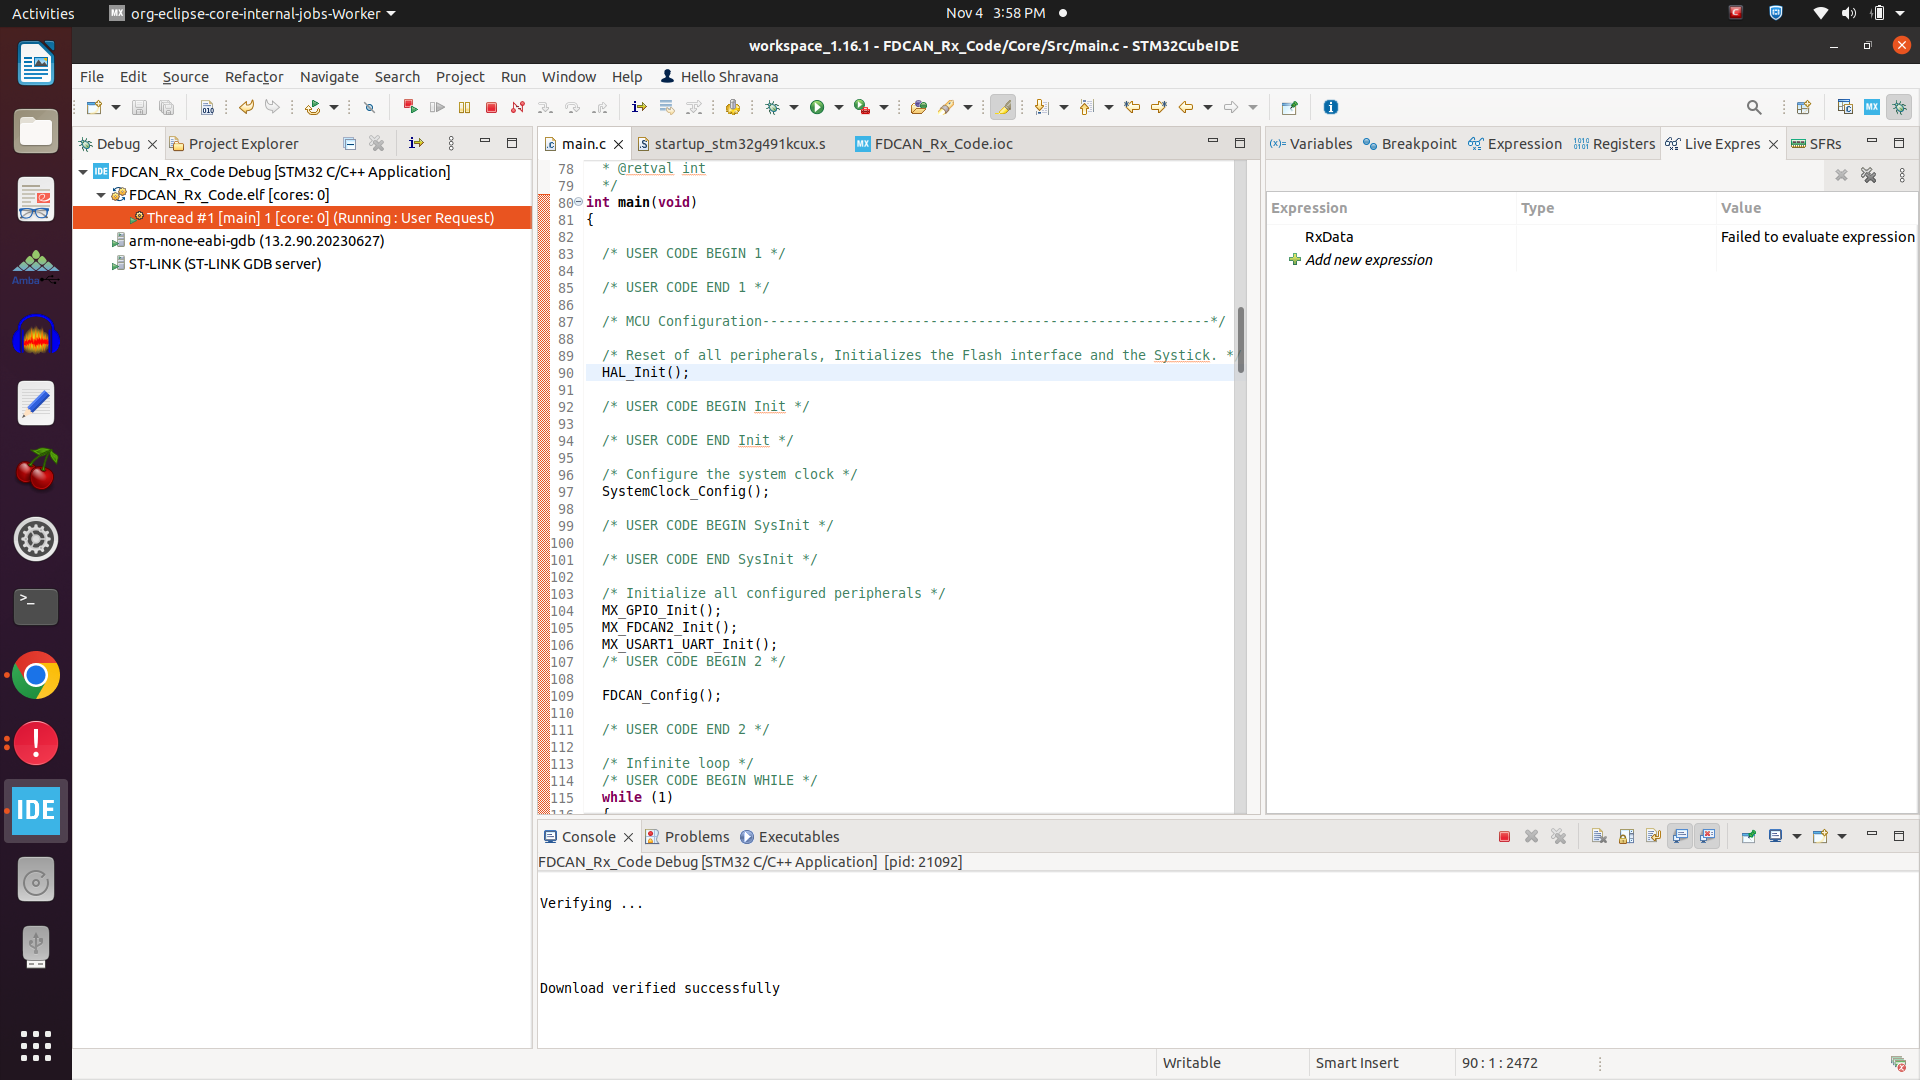Click the red Terminate toolbar icon
Viewport: 1920px width, 1080px height.
point(491,107)
